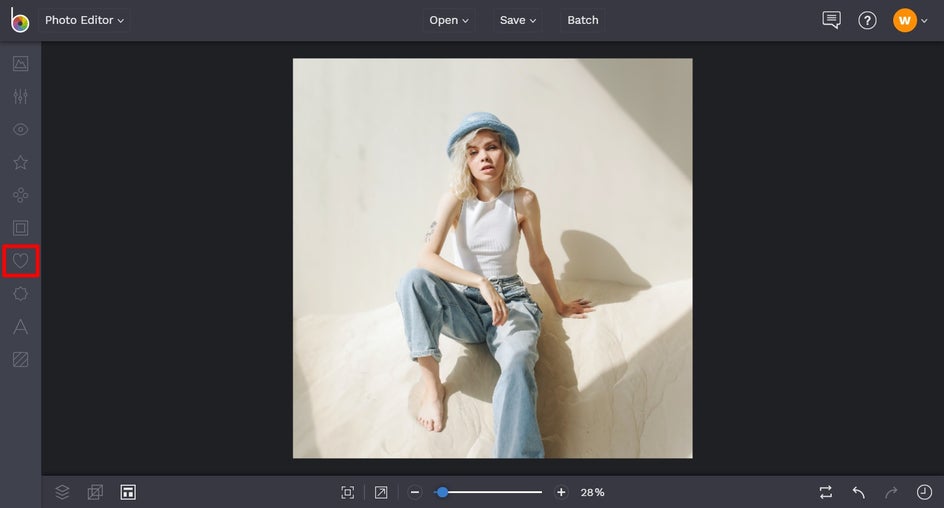The width and height of the screenshot is (944, 508).
Task: Click the resize arrow-in-box icon
Action: point(381,492)
